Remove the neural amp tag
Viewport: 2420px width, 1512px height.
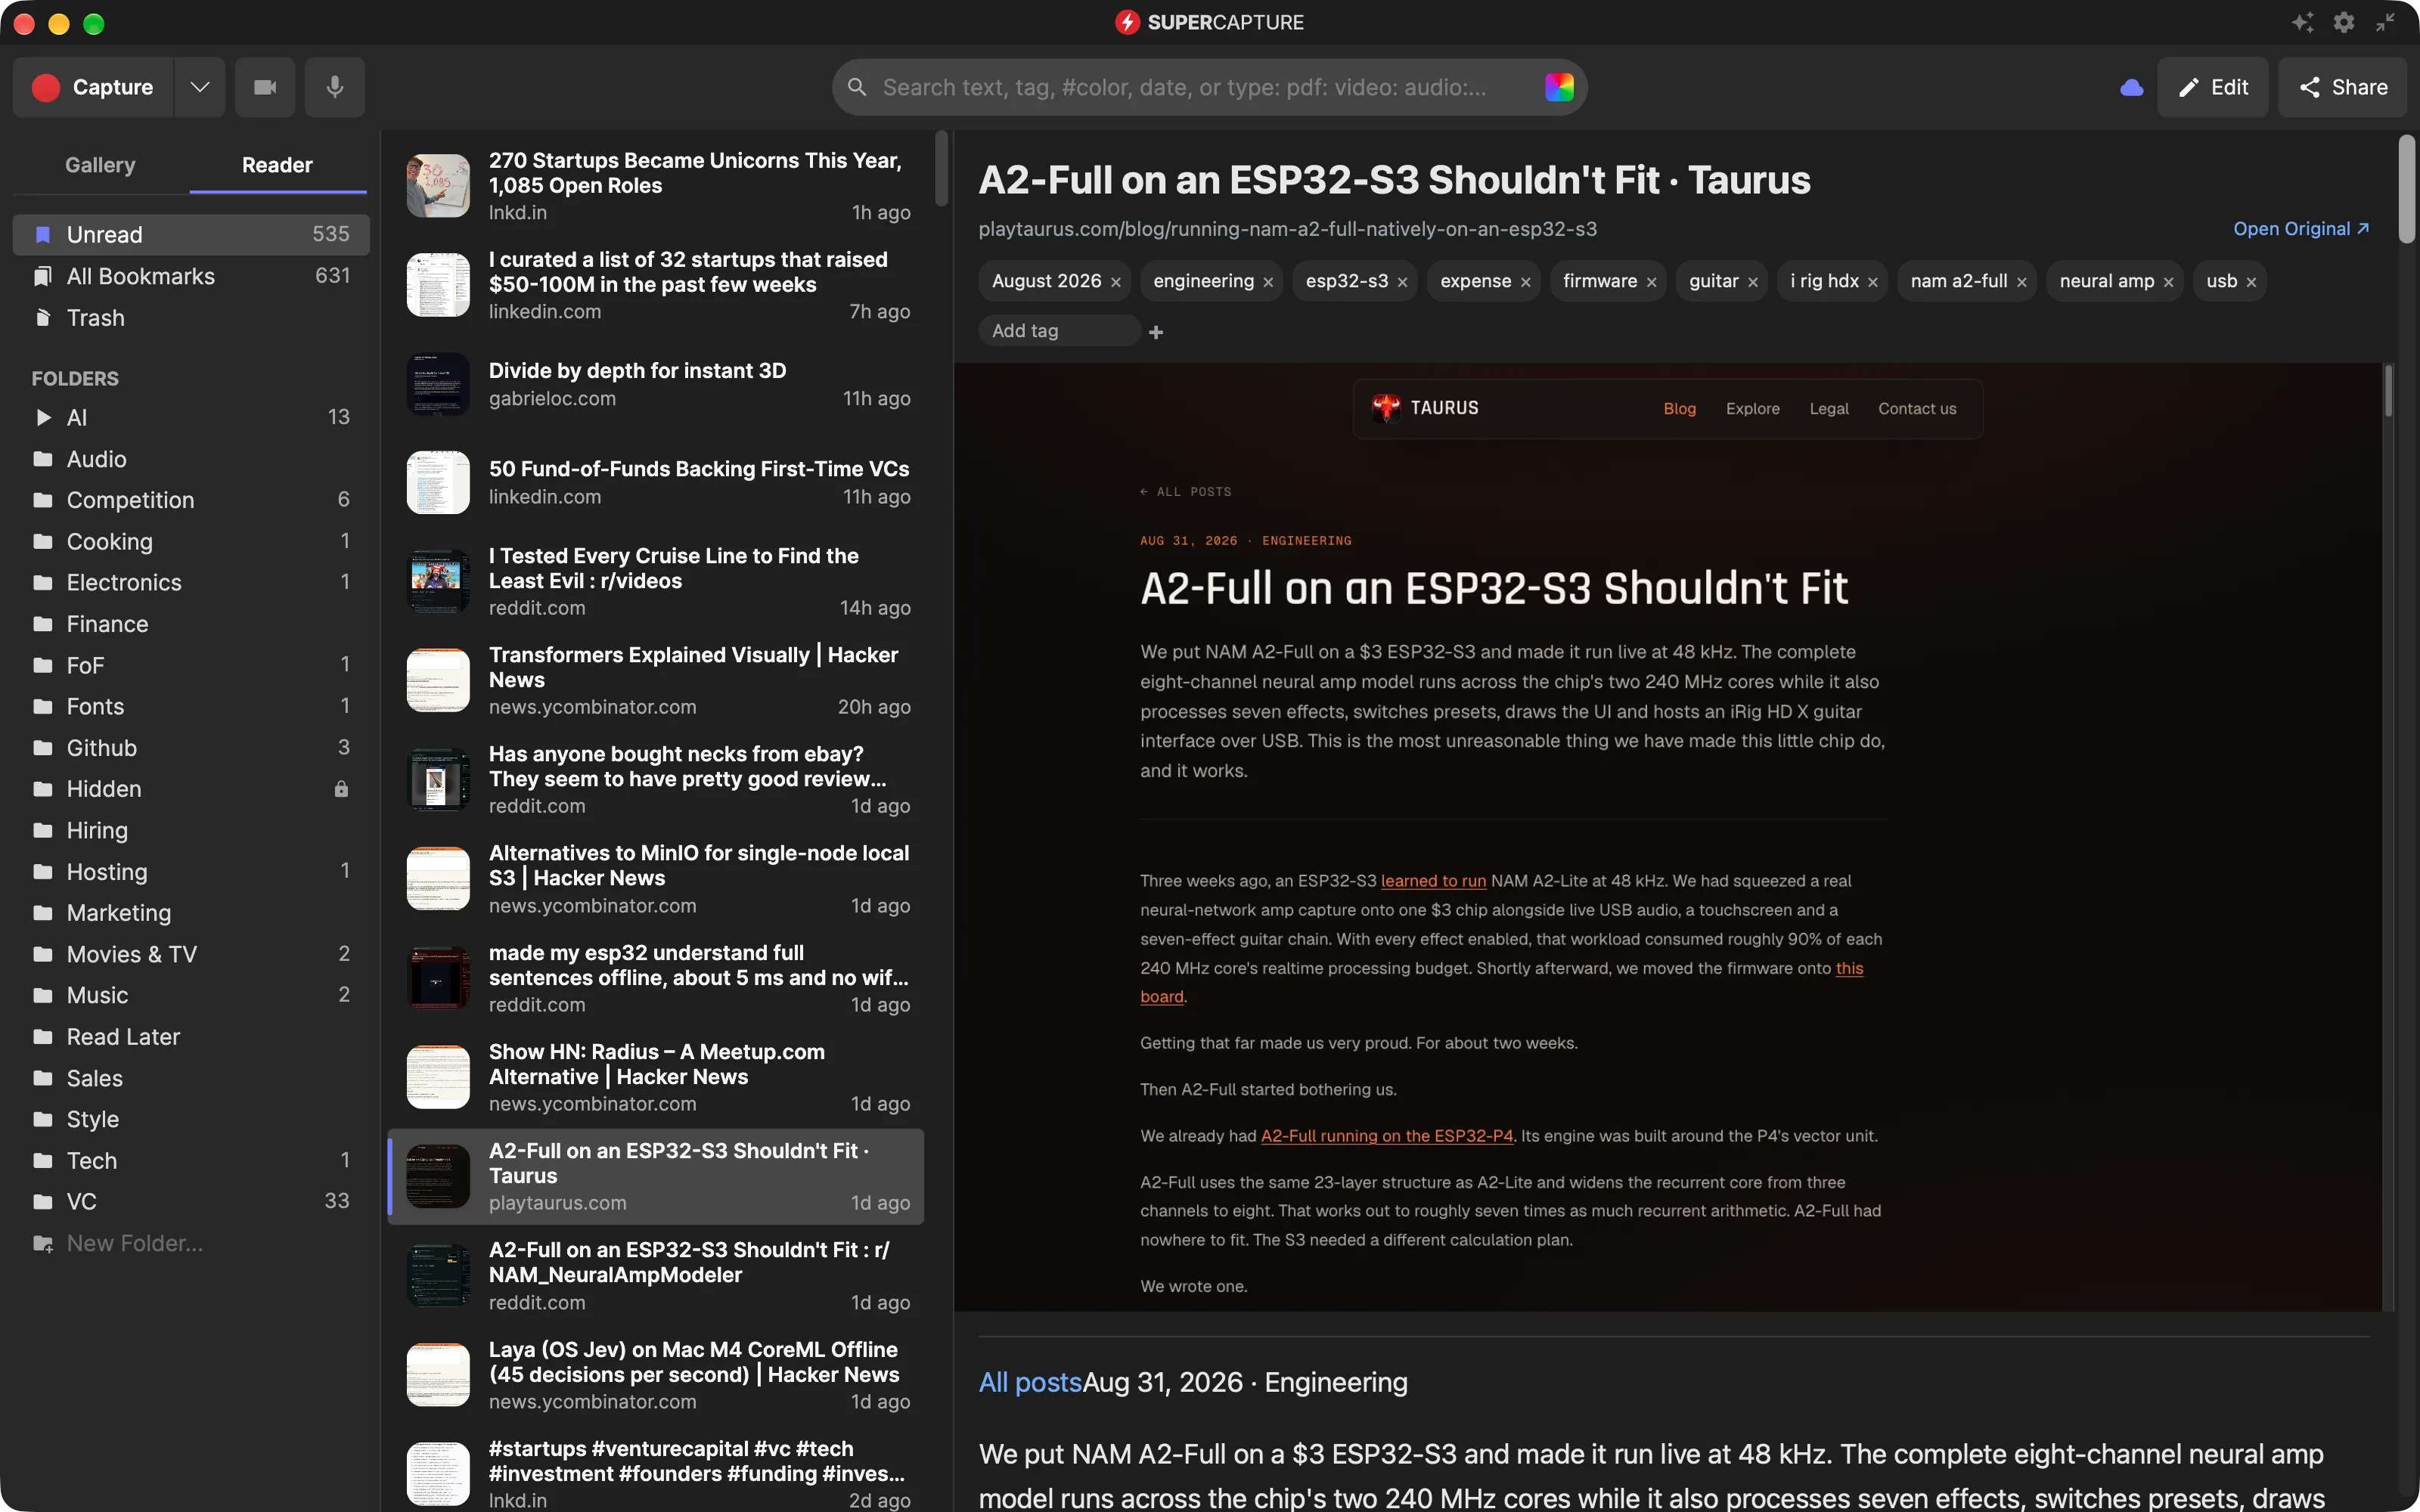click(x=2169, y=282)
